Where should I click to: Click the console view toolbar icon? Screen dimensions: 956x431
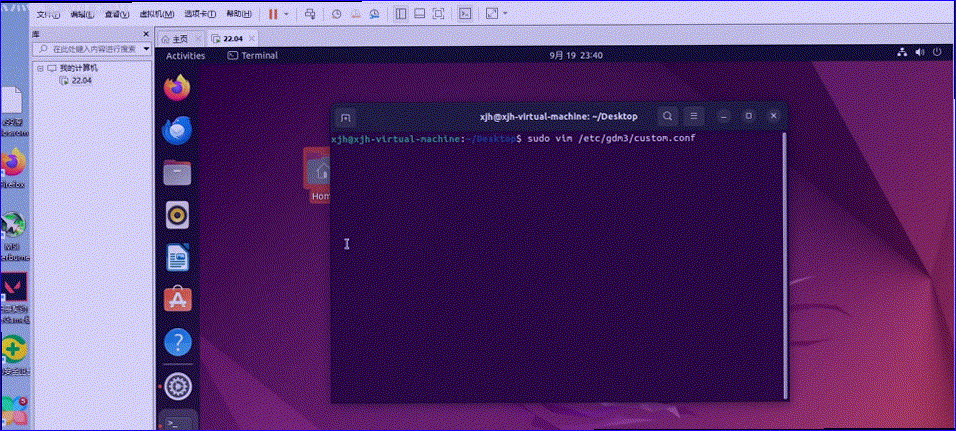point(465,13)
